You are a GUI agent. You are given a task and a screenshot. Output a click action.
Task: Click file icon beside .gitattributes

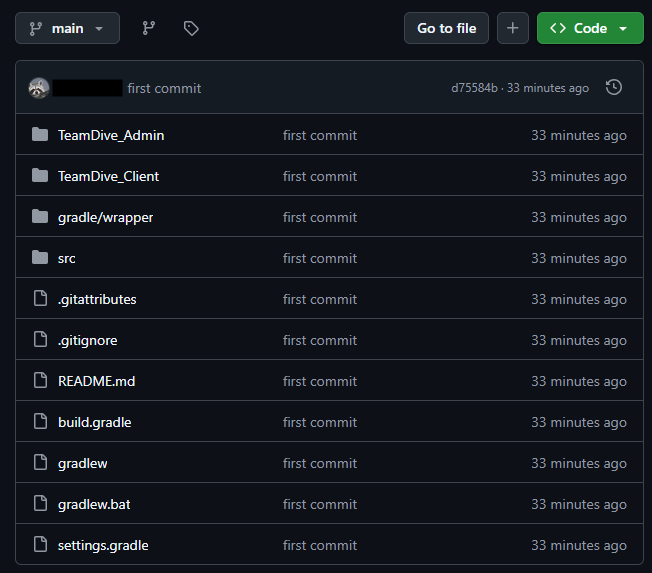40,298
